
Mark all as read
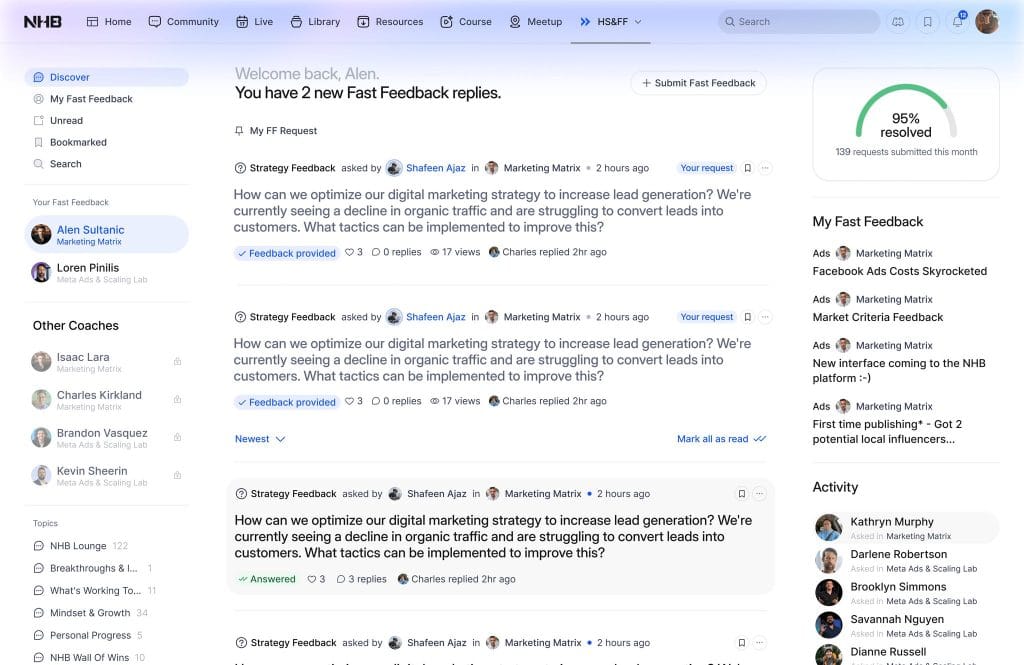pyautogui.click(x=720, y=439)
